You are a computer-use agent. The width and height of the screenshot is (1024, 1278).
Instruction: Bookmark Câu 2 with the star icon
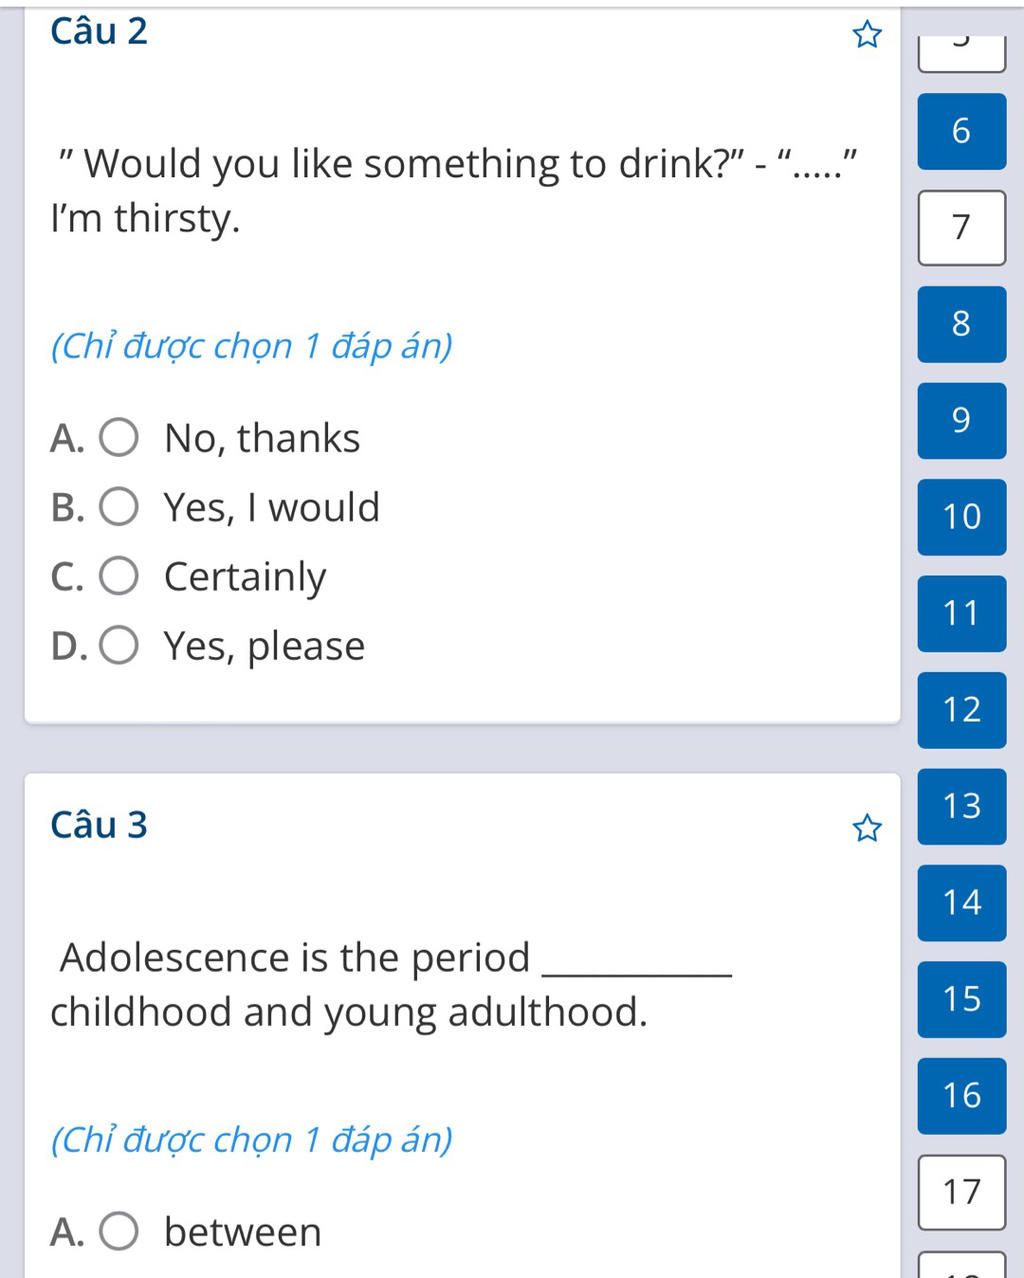point(867,37)
